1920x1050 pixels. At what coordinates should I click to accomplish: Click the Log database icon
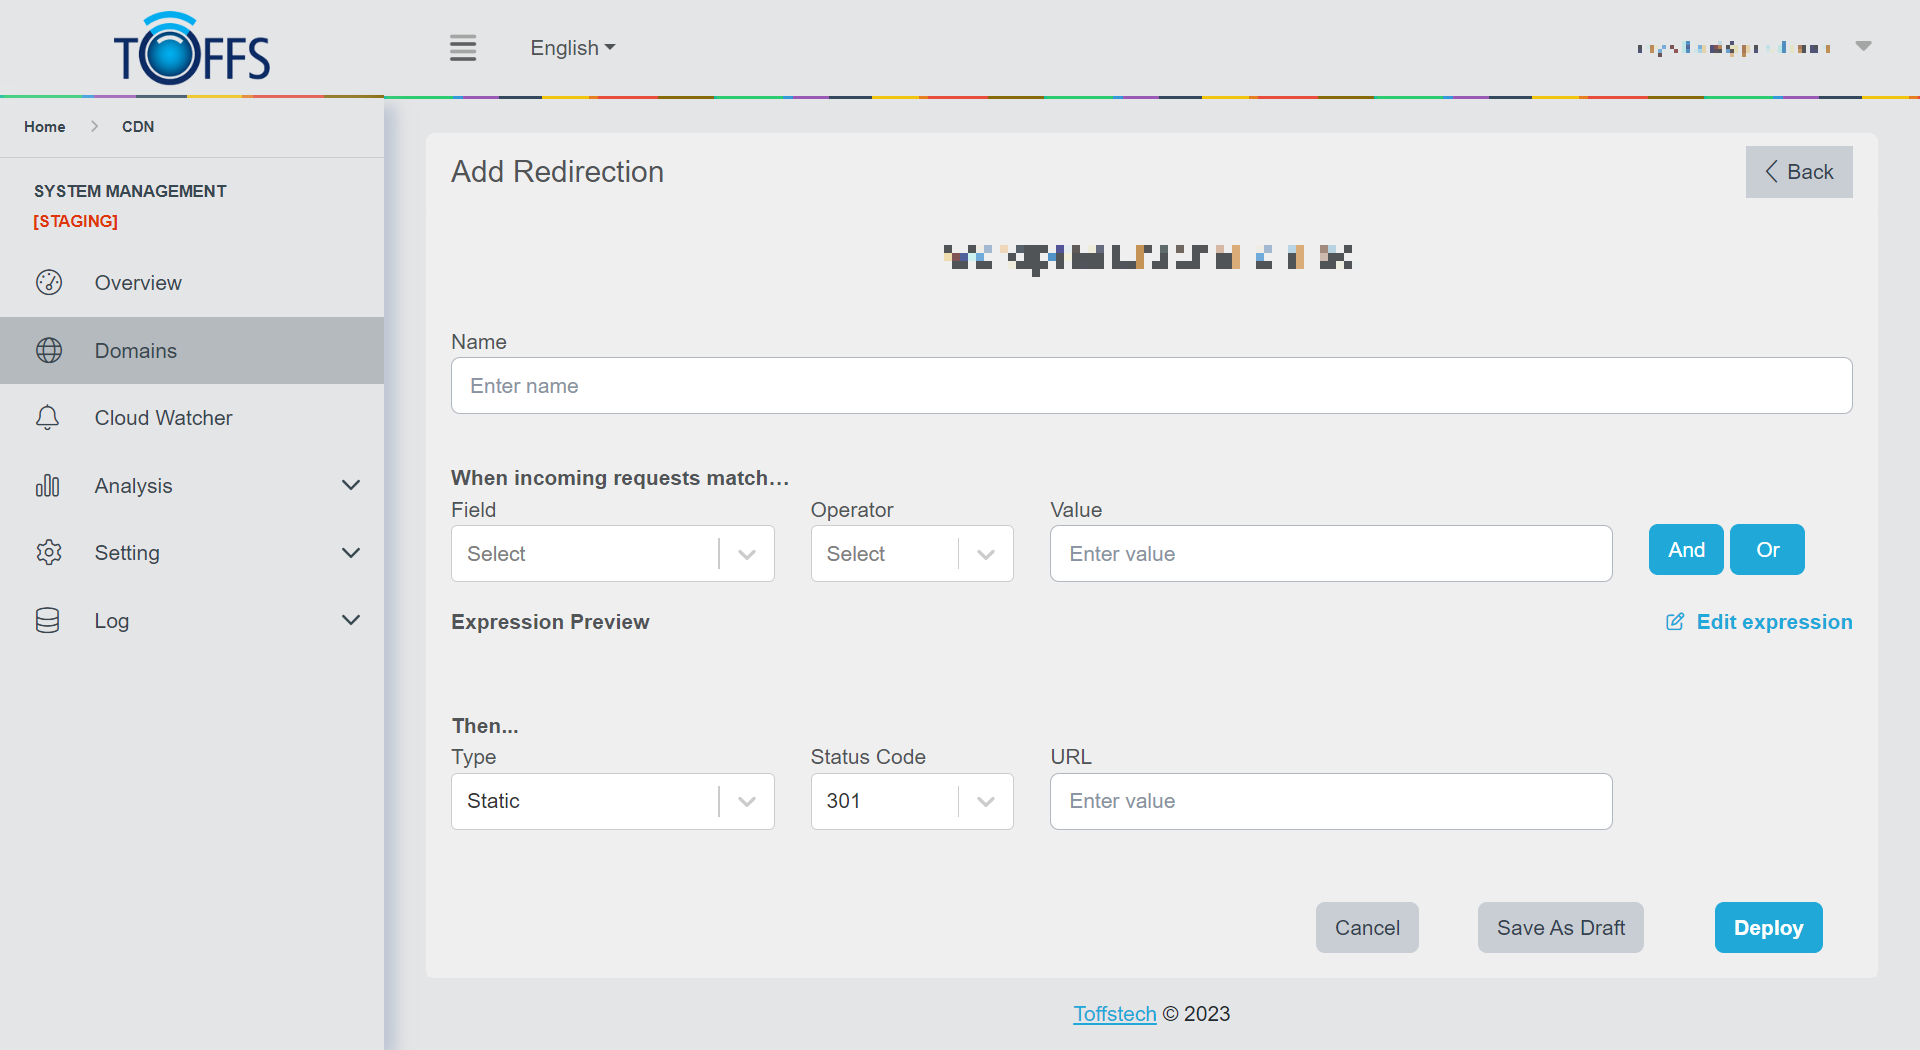tap(48, 621)
